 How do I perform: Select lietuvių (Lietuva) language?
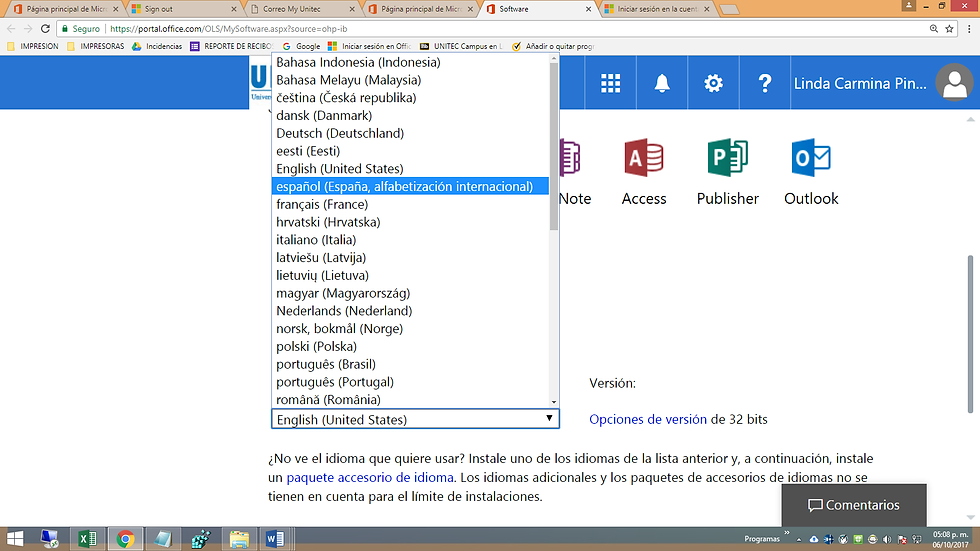[x=411, y=275]
